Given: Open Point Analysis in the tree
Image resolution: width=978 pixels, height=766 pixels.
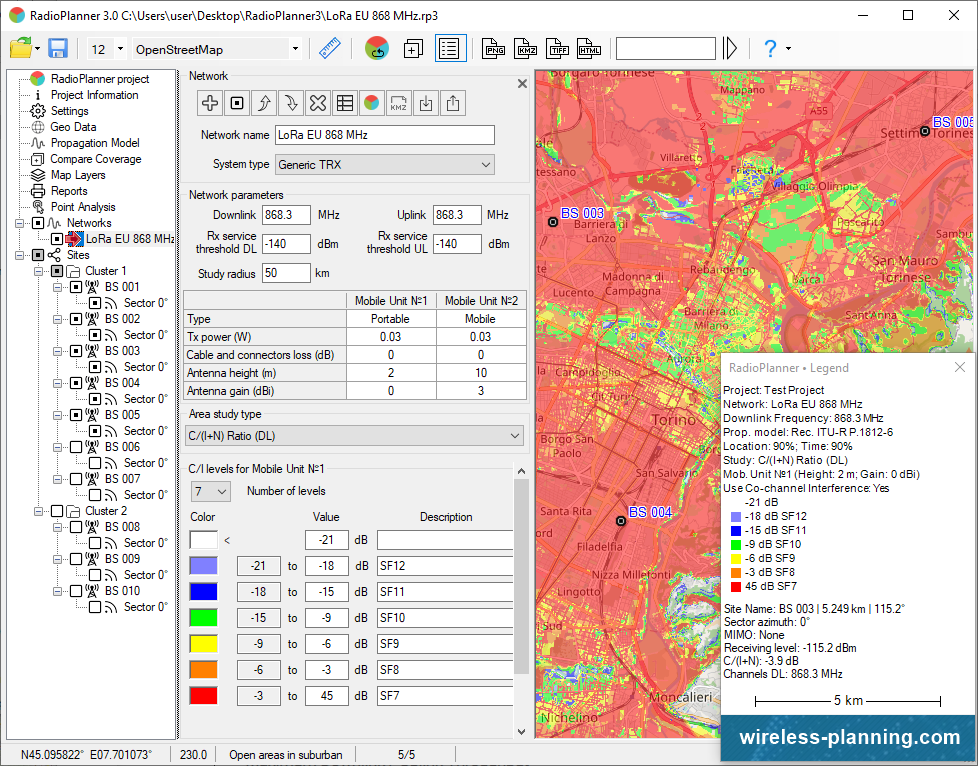Looking at the screenshot, I should point(83,207).
